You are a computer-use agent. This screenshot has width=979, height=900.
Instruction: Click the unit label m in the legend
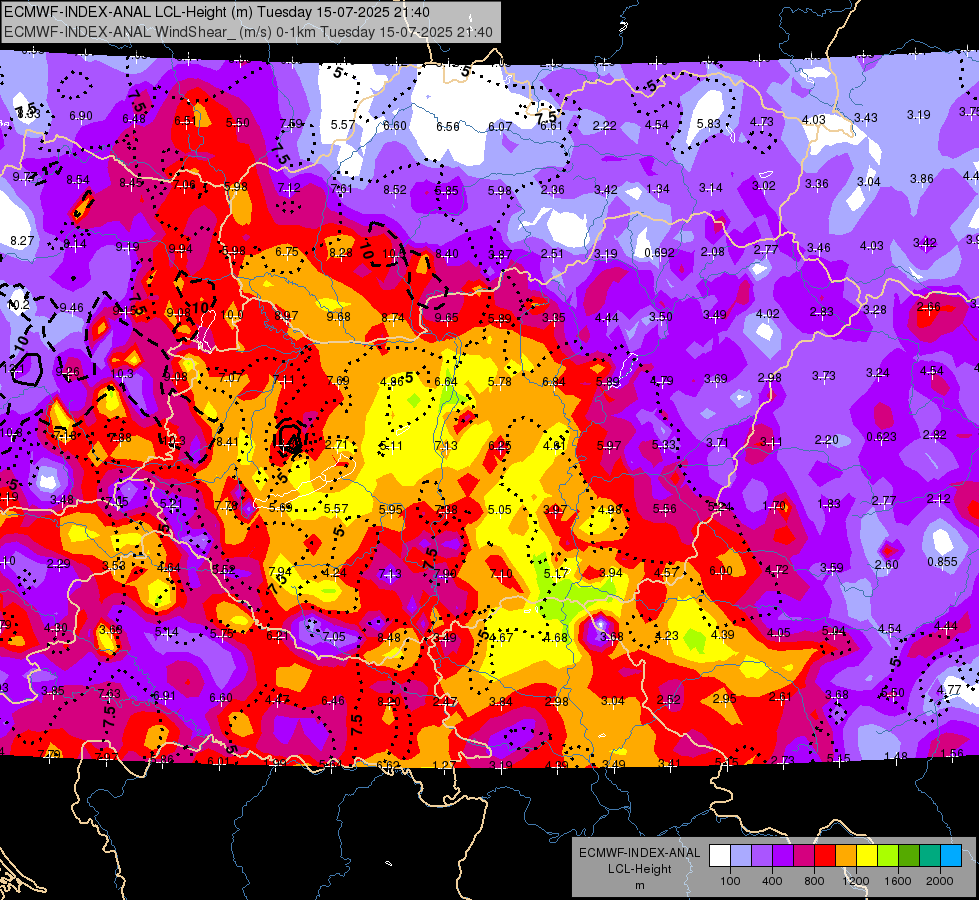640,885
